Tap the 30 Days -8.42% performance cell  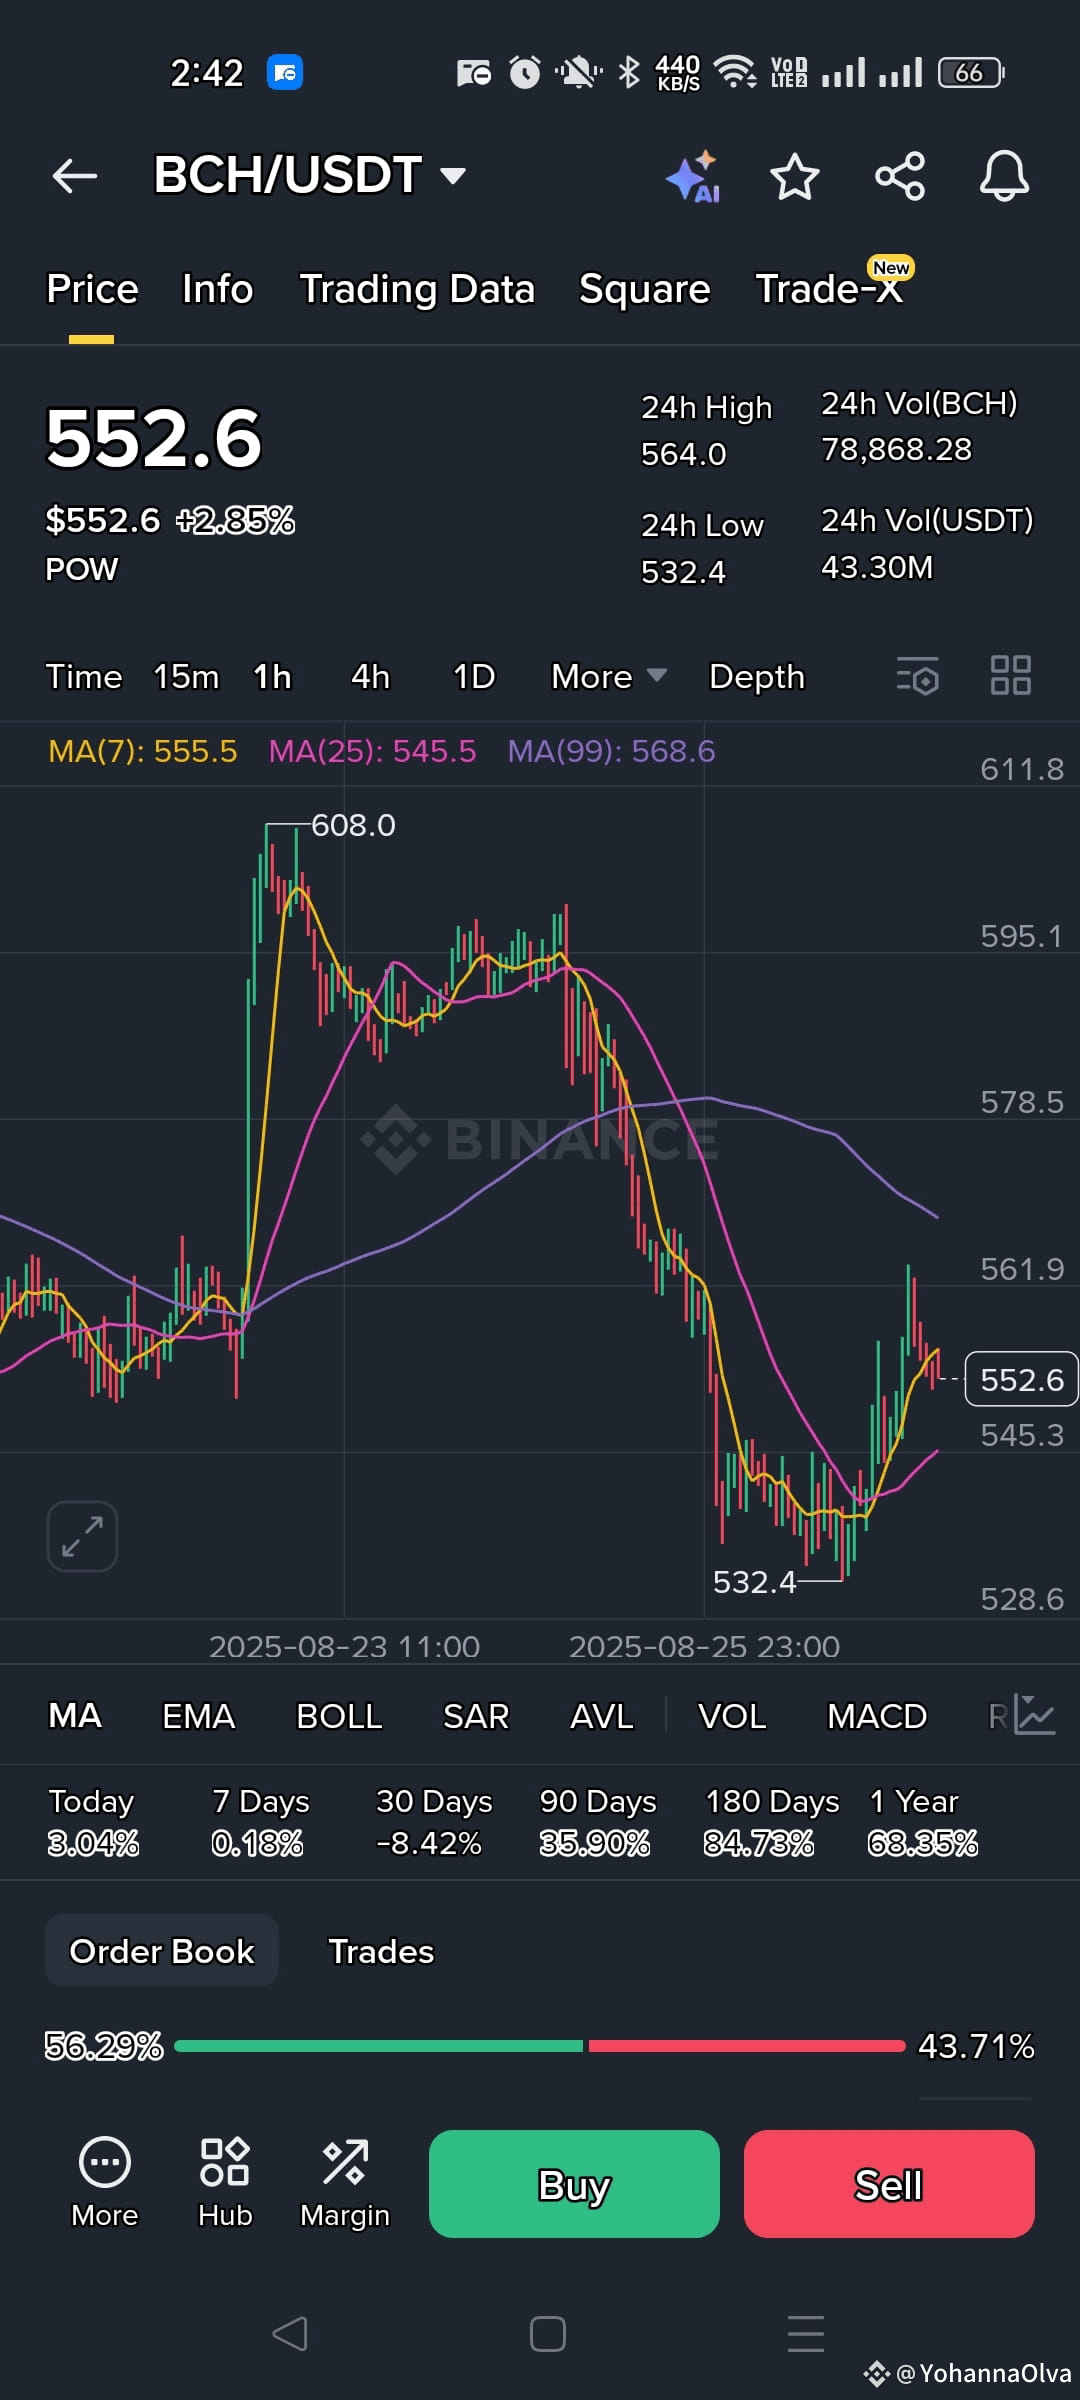[434, 1822]
